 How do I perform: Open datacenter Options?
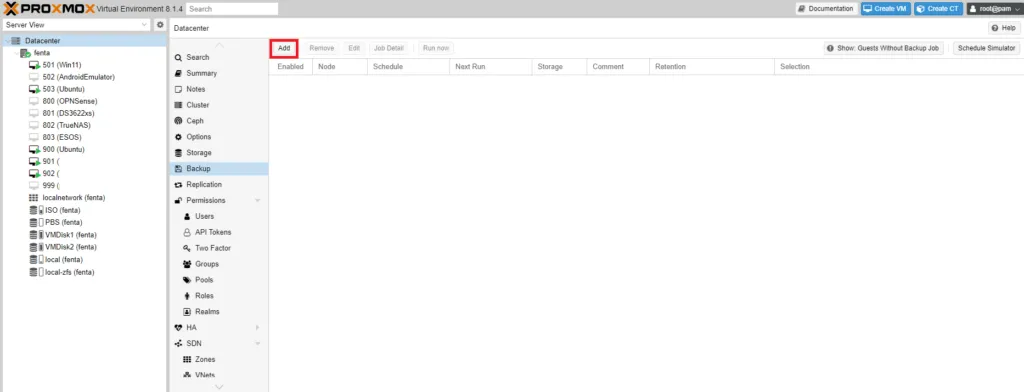pos(219,137)
